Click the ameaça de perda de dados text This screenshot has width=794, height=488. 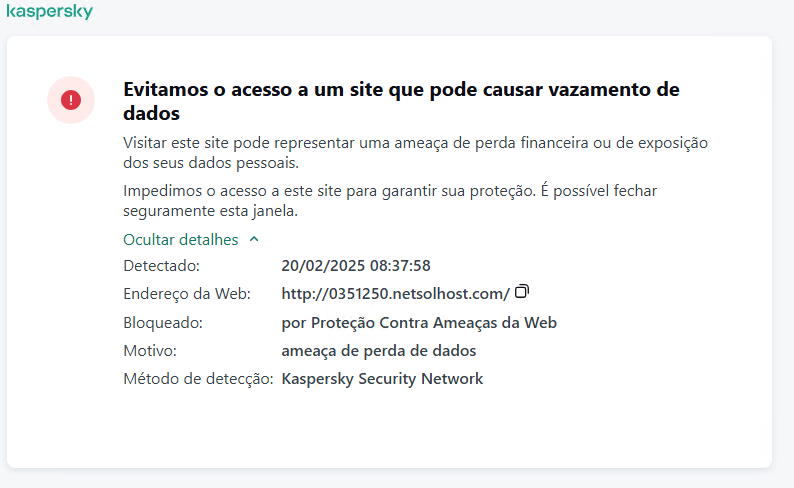tap(378, 351)
